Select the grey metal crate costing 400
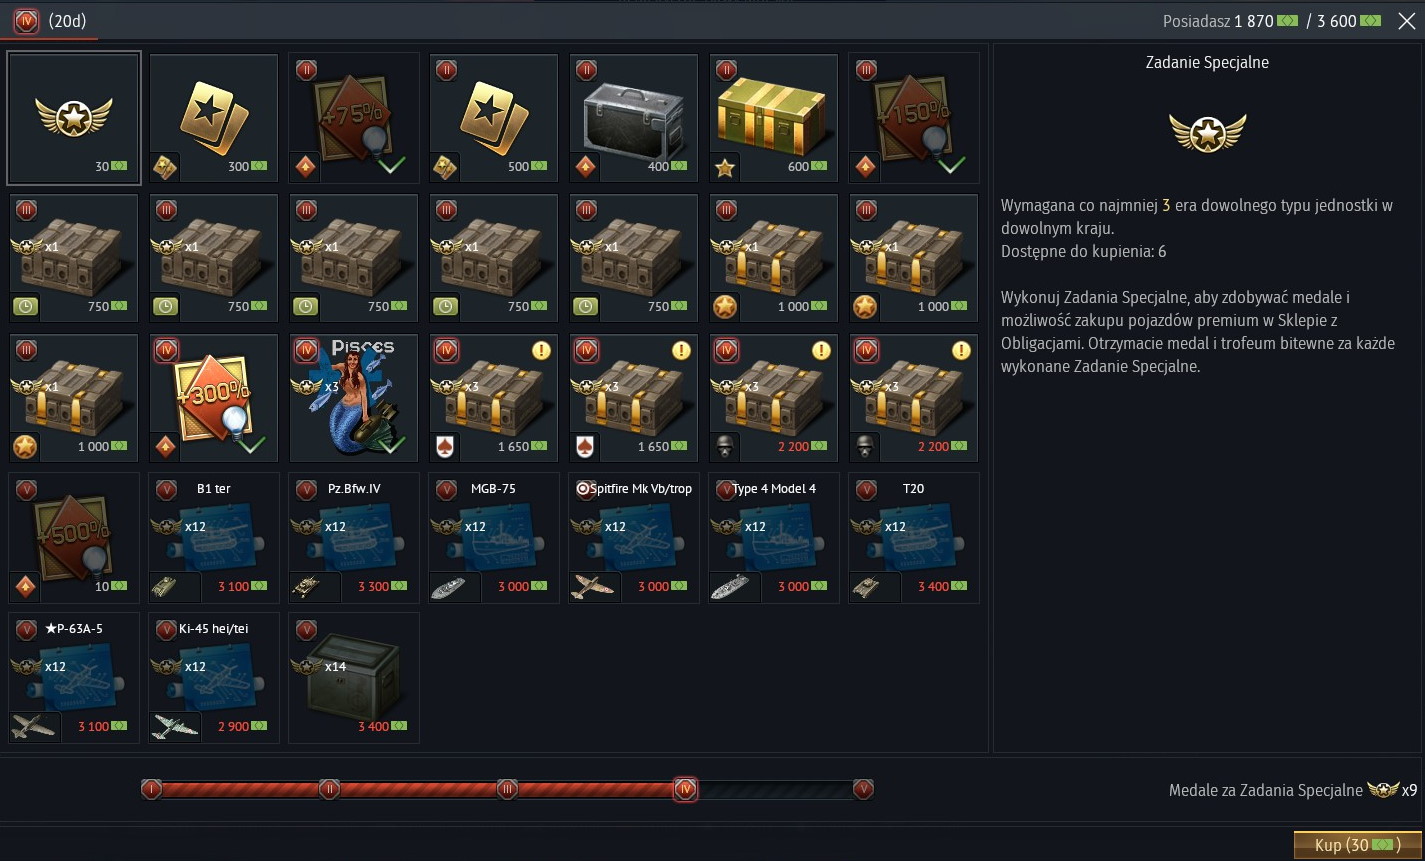The height and width of the screenshot is (861, 1425). 634,118
